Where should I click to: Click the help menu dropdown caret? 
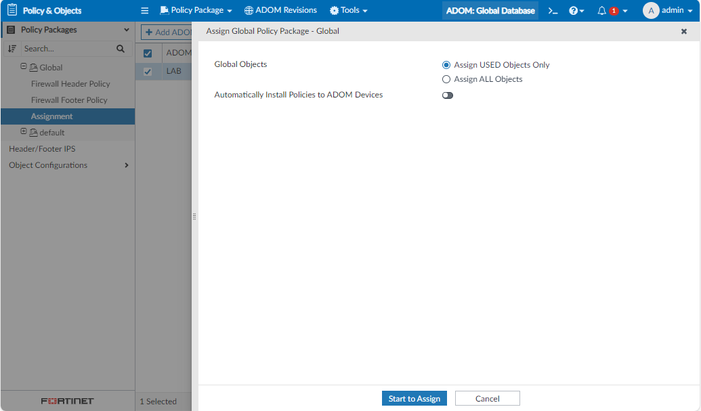(x=582, y=11)
